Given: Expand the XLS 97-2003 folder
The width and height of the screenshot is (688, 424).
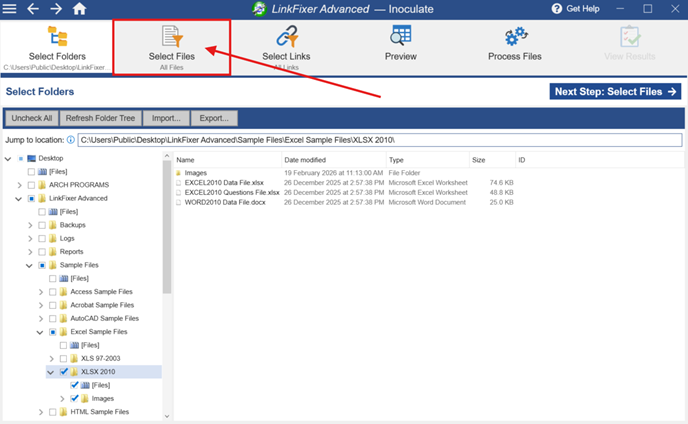Looking at the screenshot, I should (x=51, y=359).
